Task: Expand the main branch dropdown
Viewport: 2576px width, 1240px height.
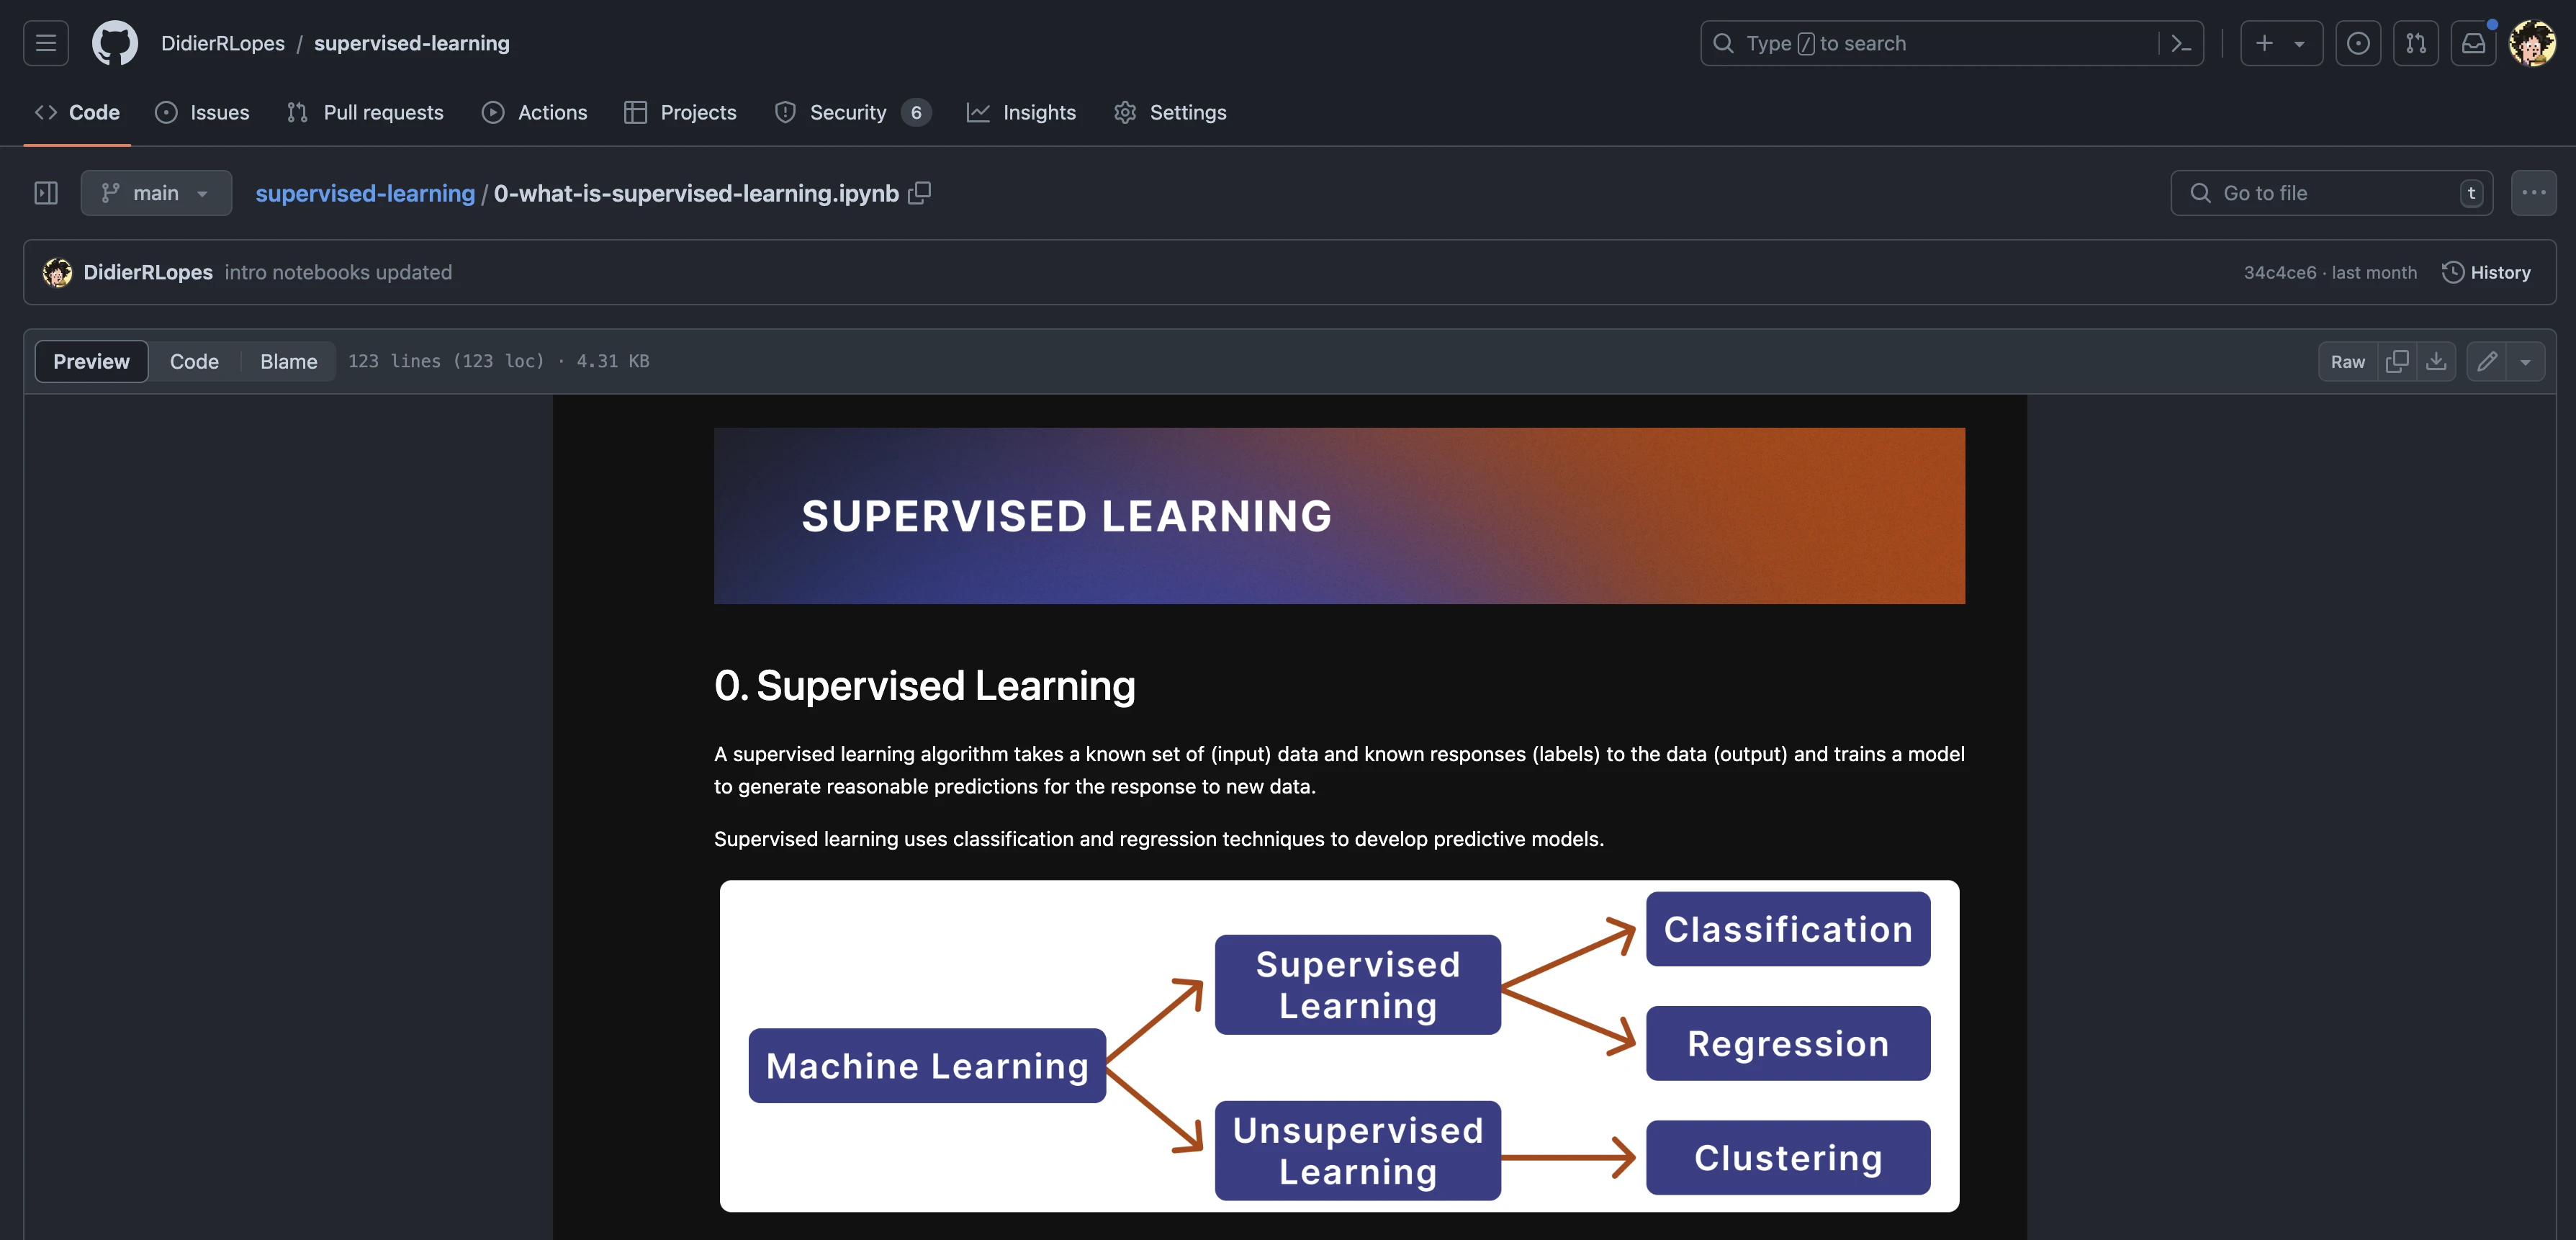Action: [x=156, y=193]
